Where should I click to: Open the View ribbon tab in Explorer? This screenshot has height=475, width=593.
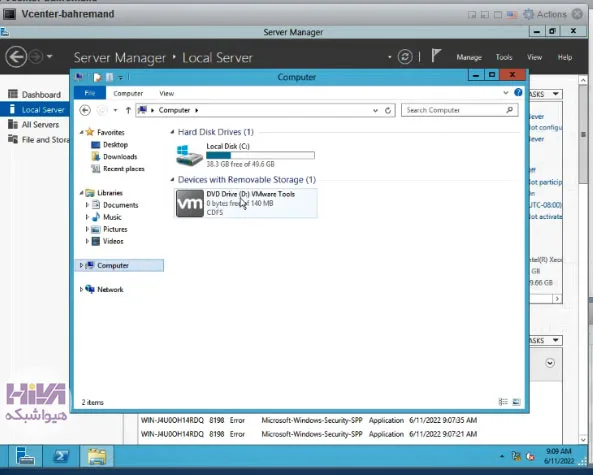(166, 93)
